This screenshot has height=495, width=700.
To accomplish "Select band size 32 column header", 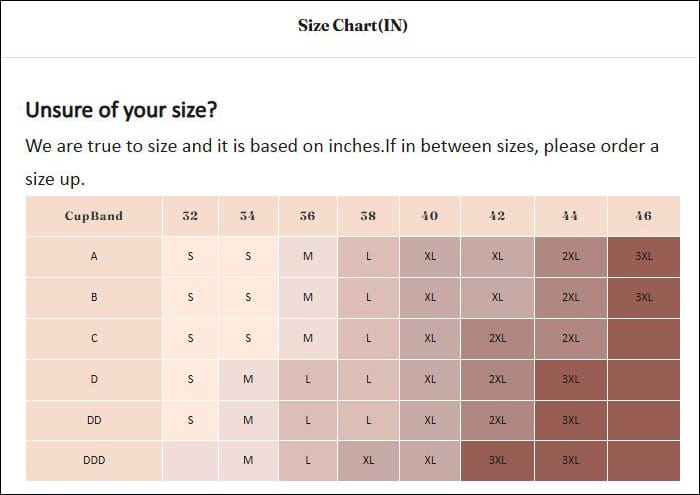I will point(190,216).
